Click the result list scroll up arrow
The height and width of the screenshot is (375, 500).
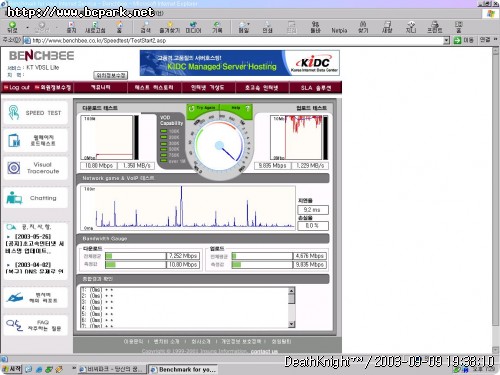[x=291, y=291]
